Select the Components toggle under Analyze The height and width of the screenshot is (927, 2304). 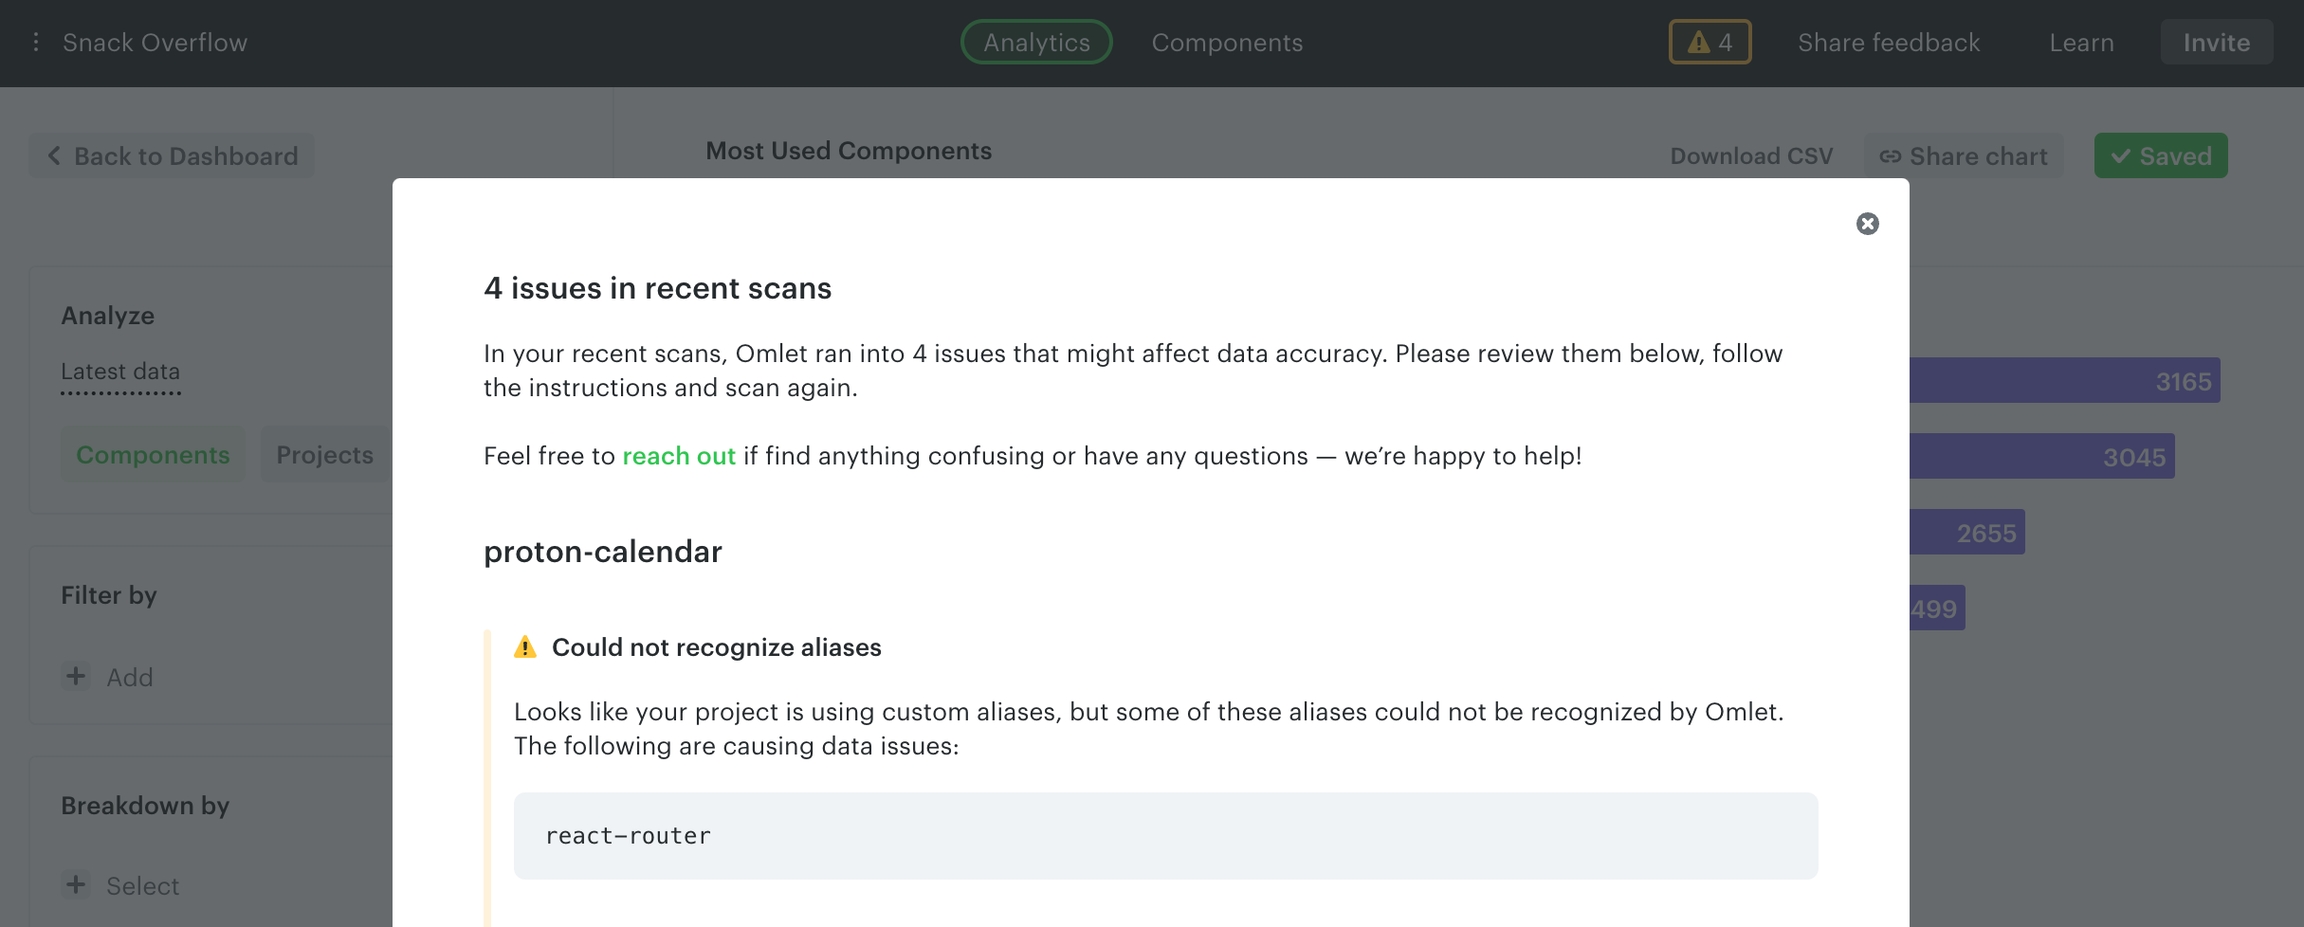[x=153, y=455]
